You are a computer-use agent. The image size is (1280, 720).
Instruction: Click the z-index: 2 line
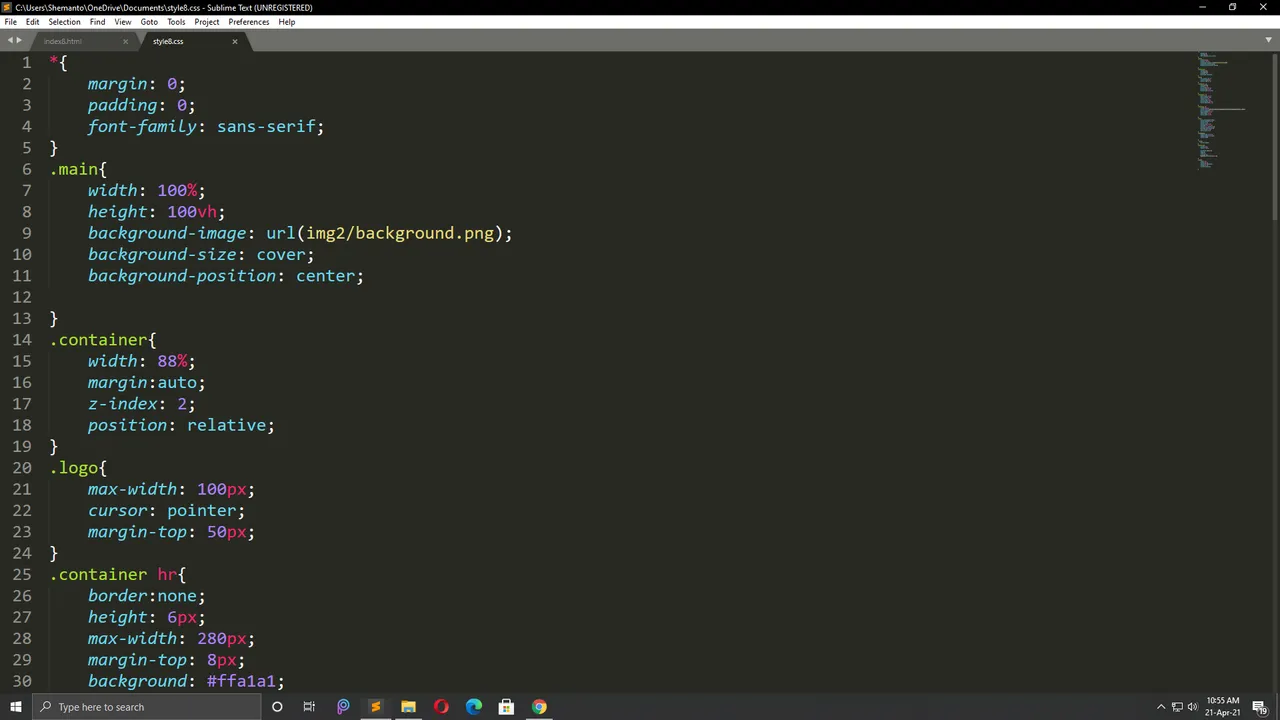tap(142, 404)
